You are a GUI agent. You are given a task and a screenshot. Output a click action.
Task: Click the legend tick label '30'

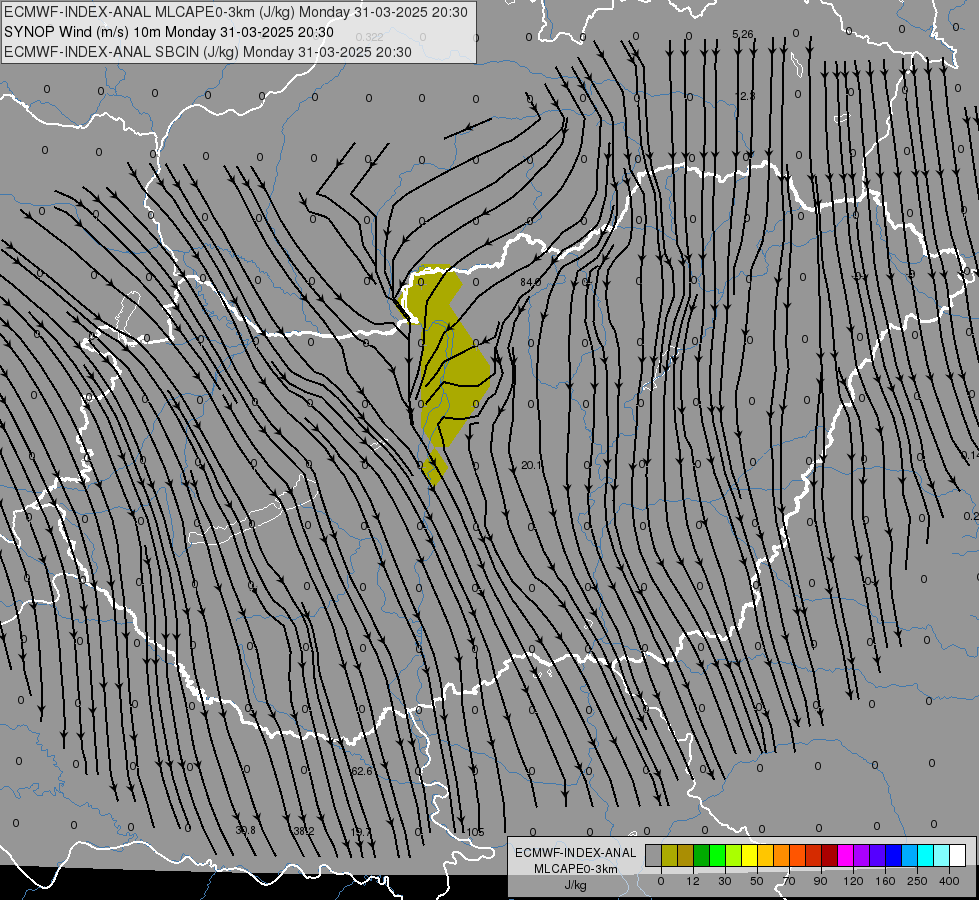click(x=724, y=881)
